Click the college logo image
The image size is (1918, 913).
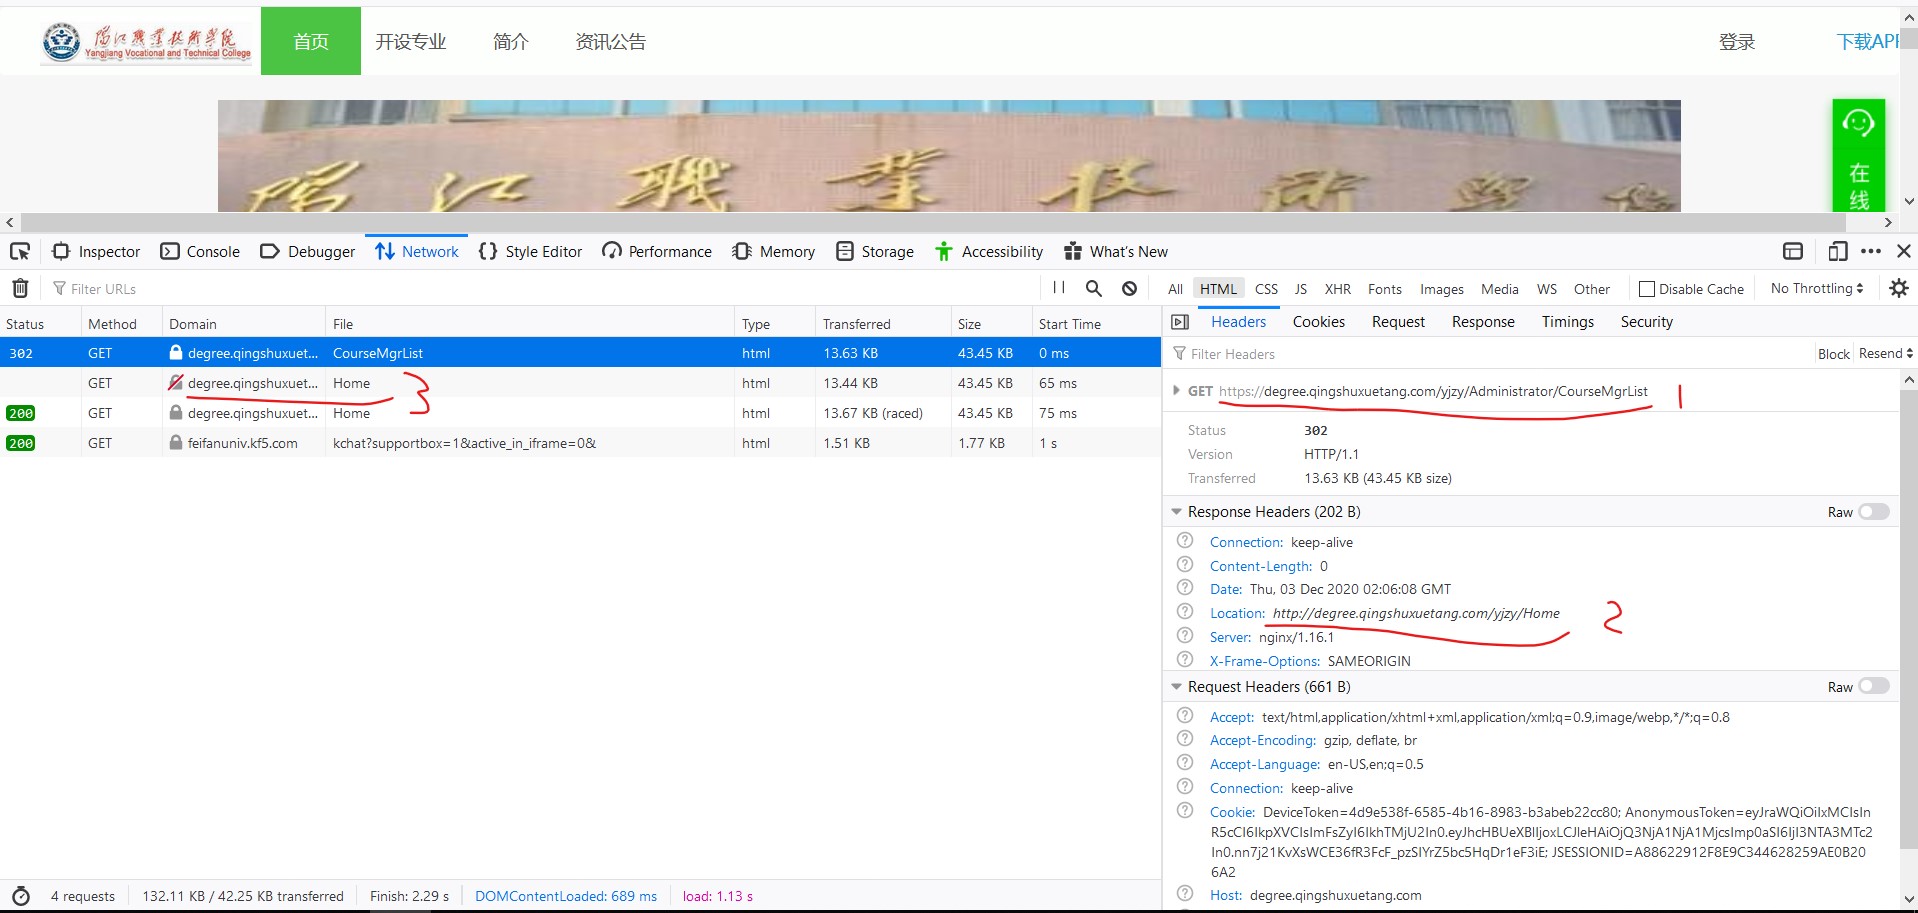coord(147,42)
